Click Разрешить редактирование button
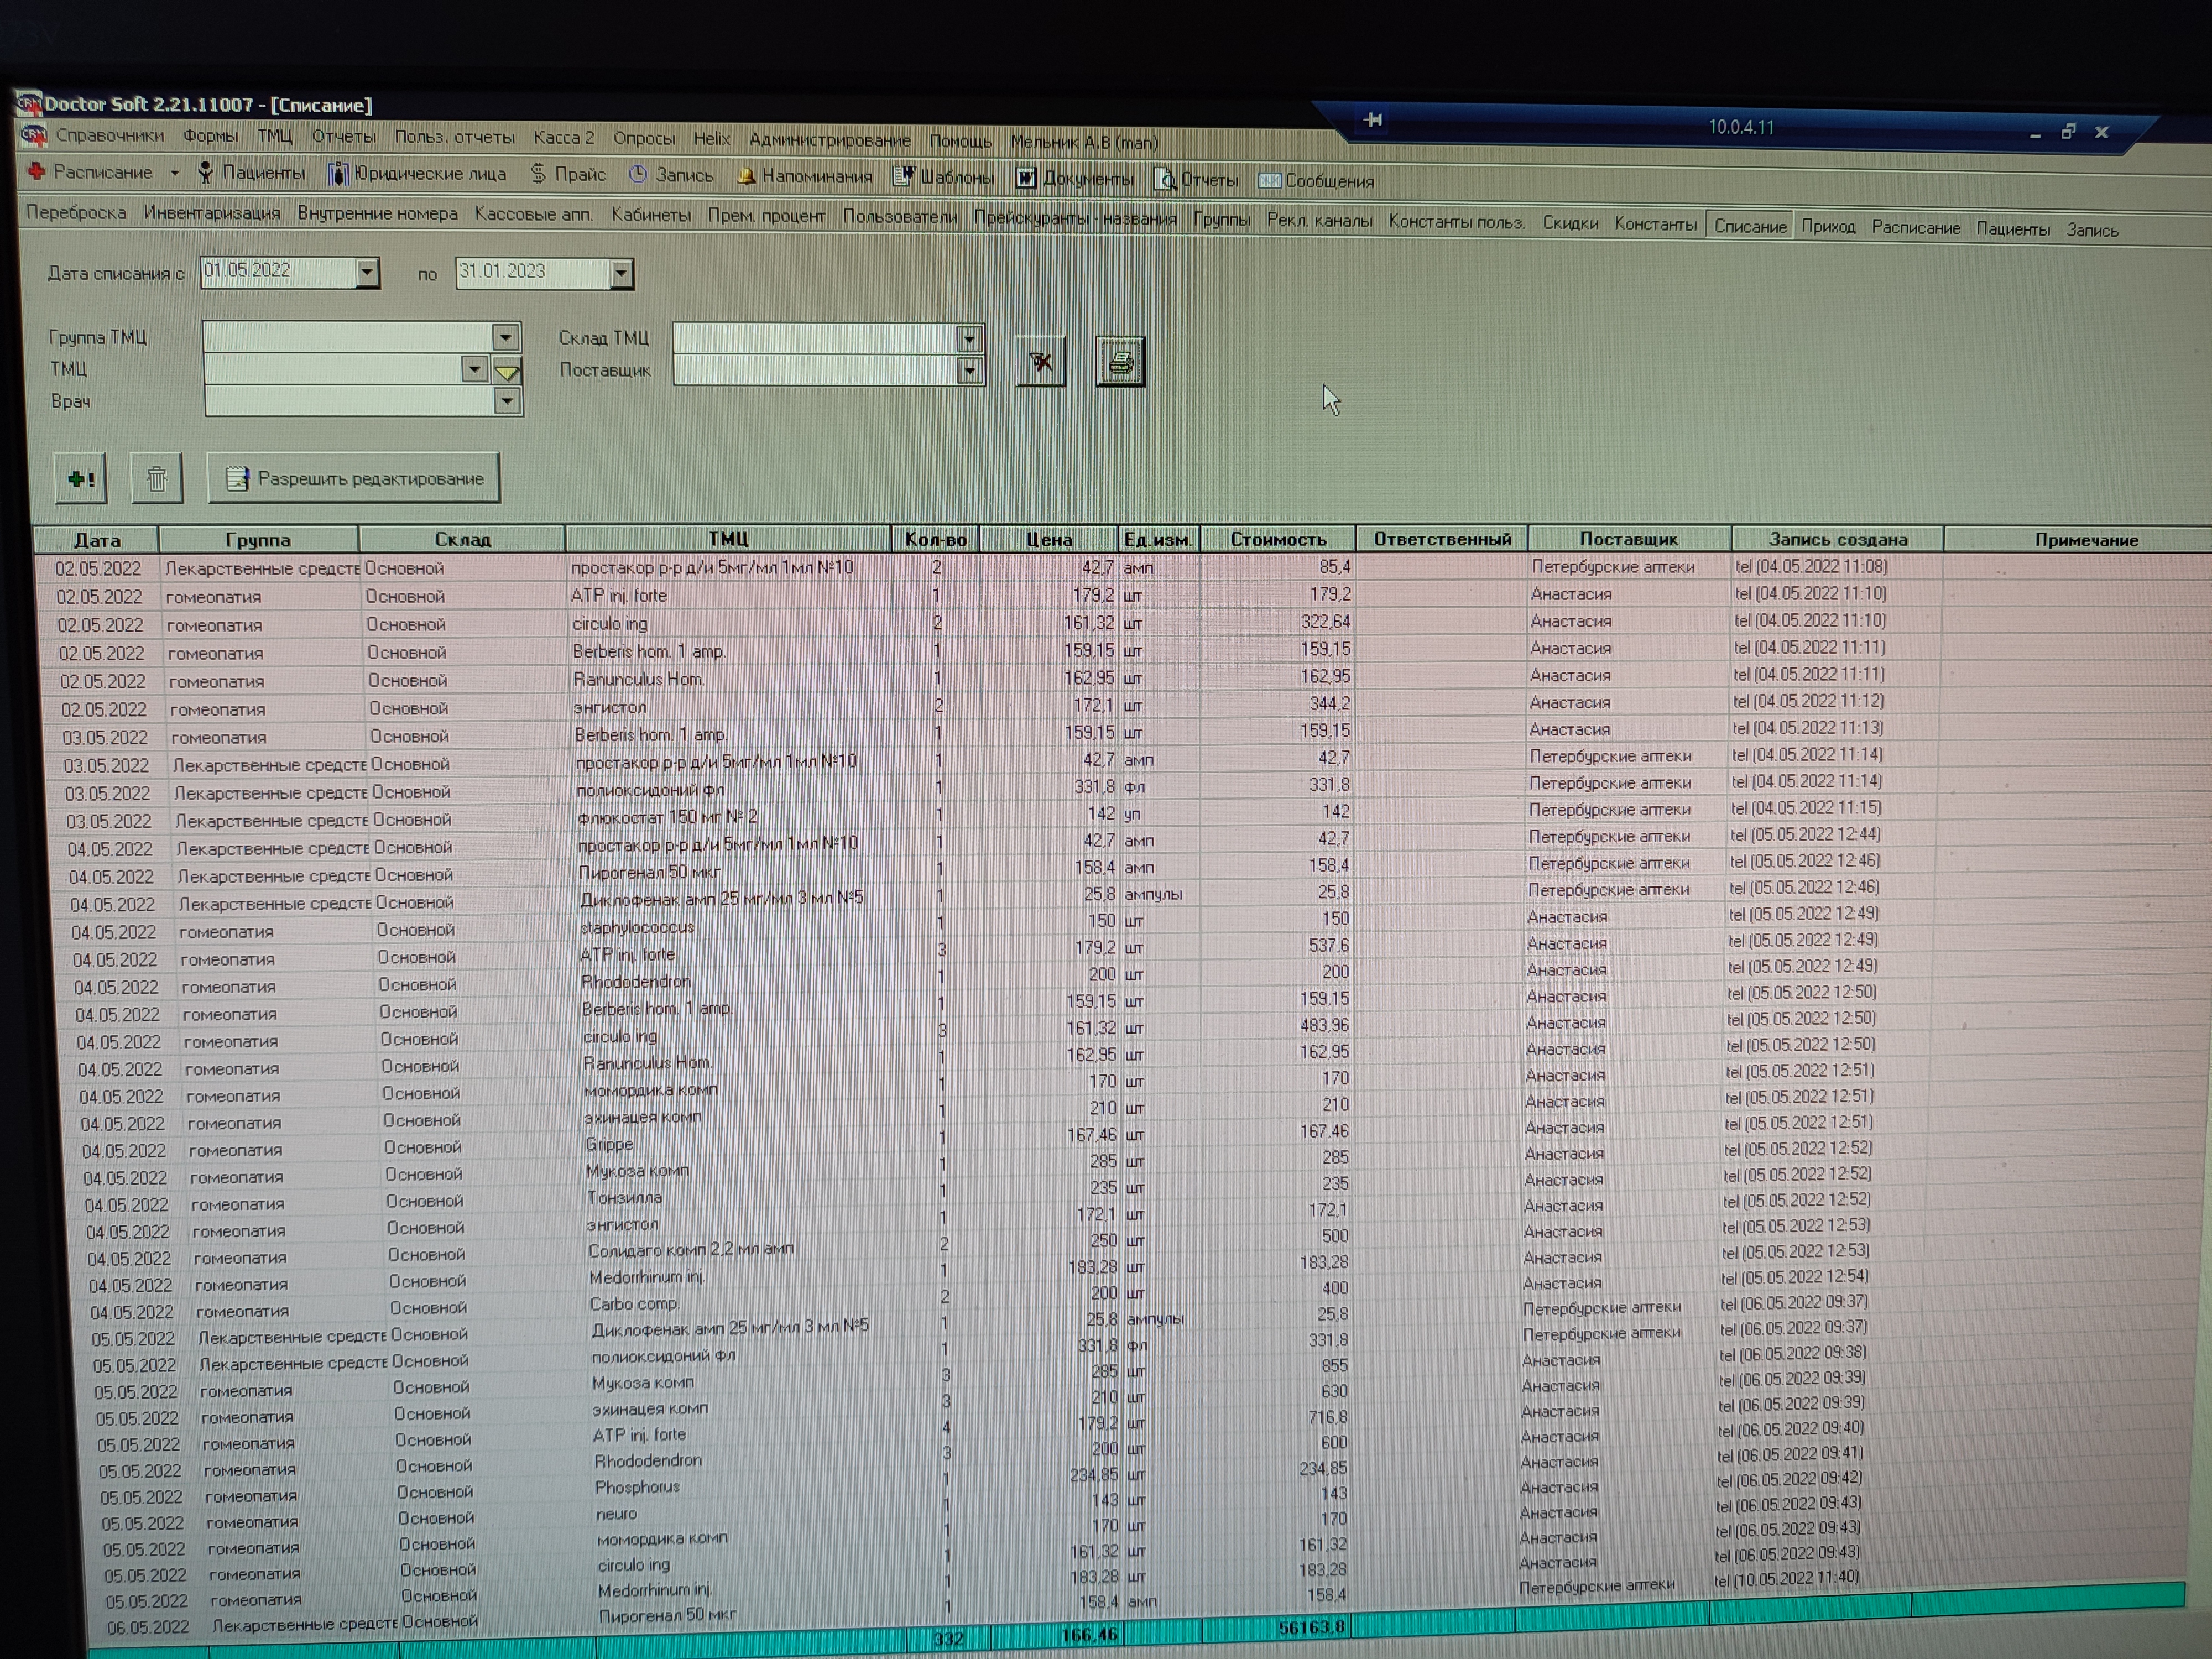Image resolution: width=2212 pixels, height=1659 pixels. point(354,479)
